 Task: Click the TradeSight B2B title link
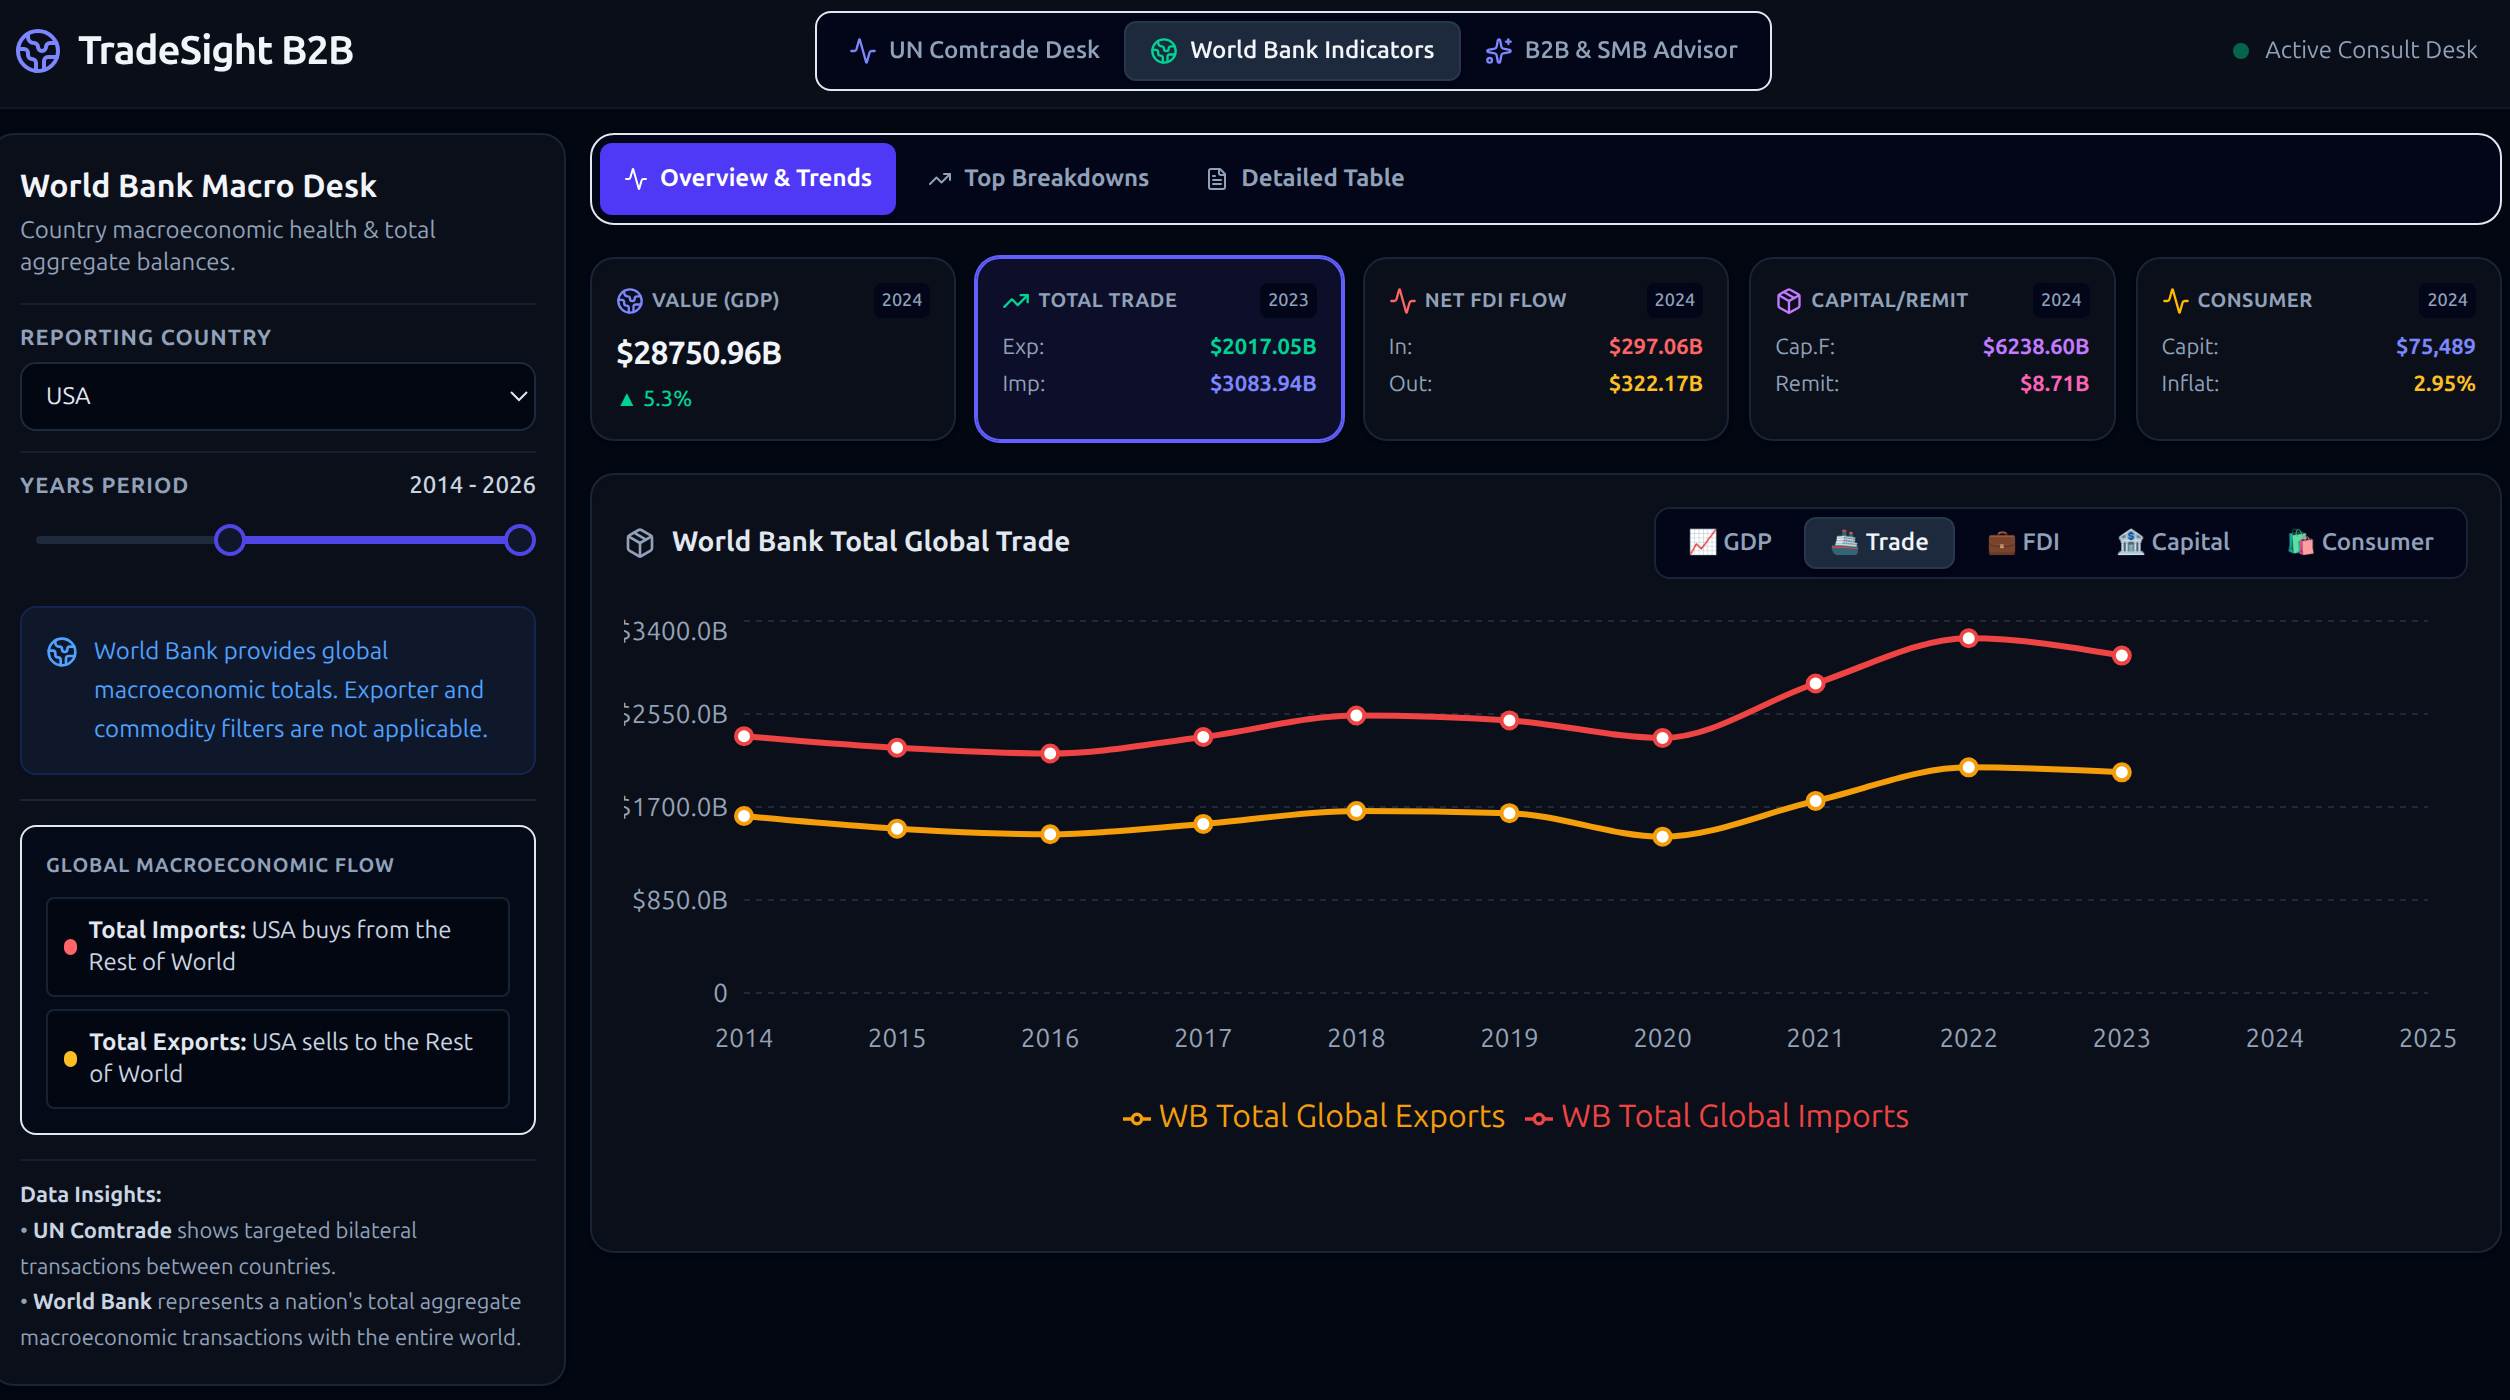pos(216,50)
